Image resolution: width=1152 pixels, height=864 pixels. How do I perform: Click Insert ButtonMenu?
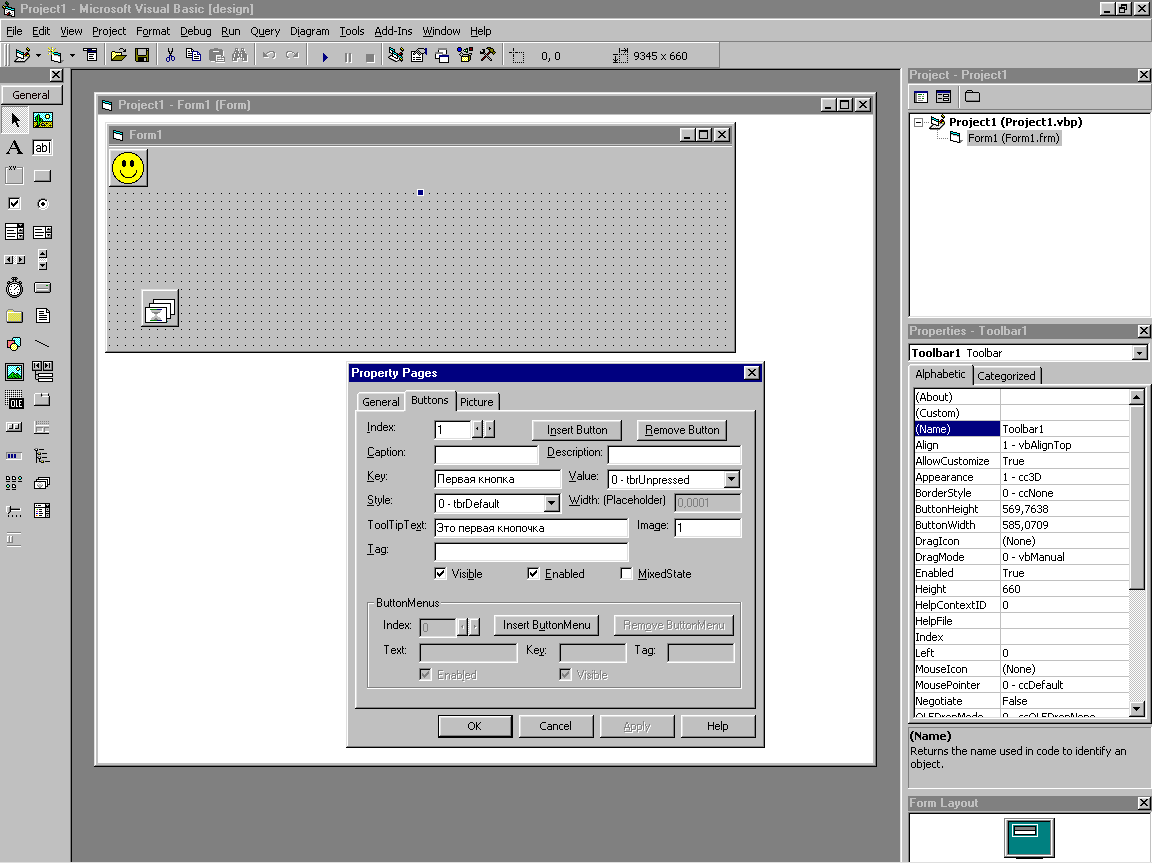547,625
